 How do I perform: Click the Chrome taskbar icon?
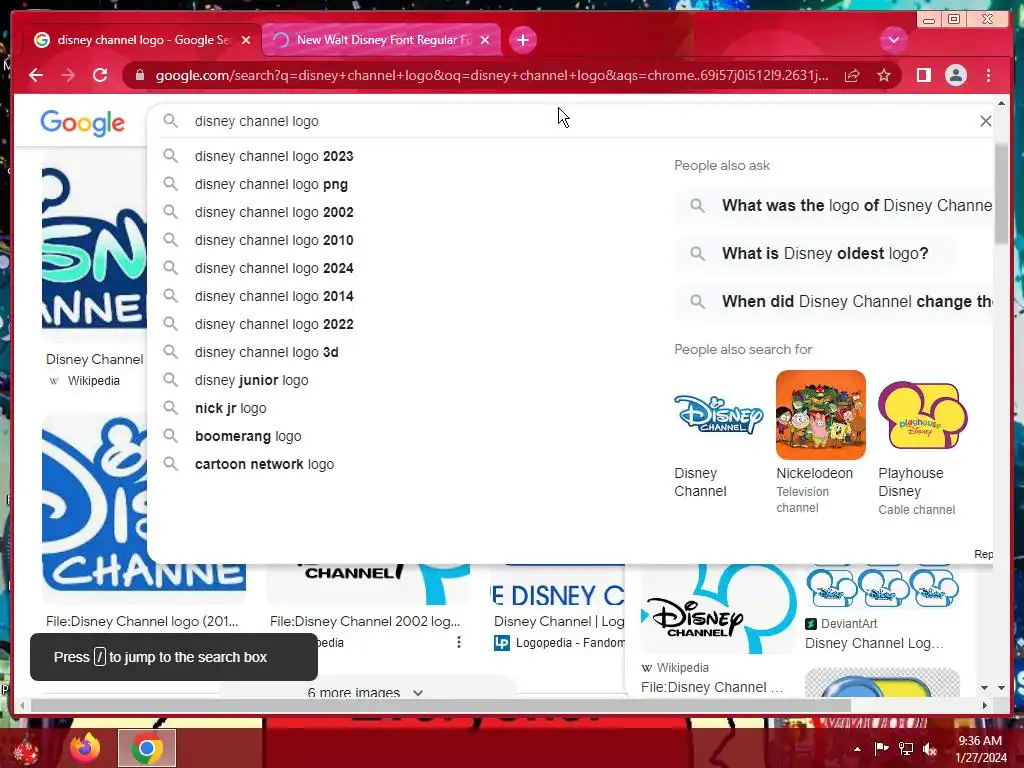click(147, 748)
